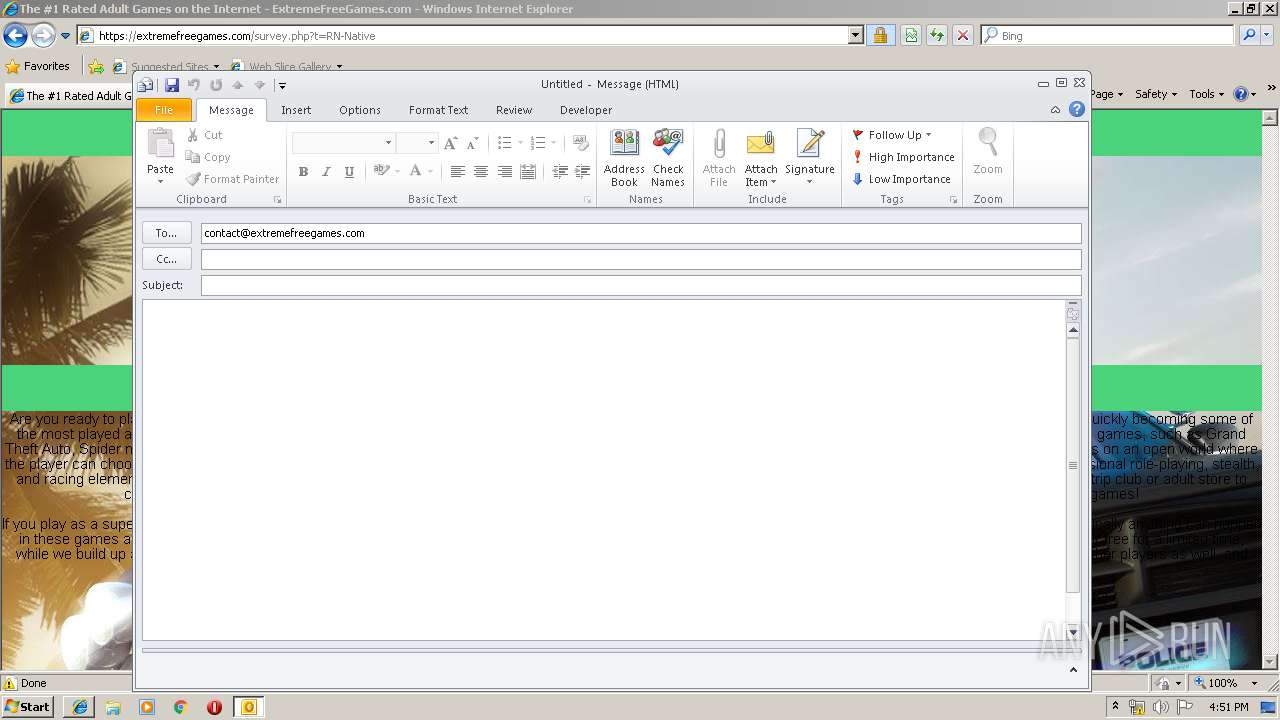Viewport: 1280px width, 720px height.
Task: Click into the Subject field
Action: tap(641, 286)
